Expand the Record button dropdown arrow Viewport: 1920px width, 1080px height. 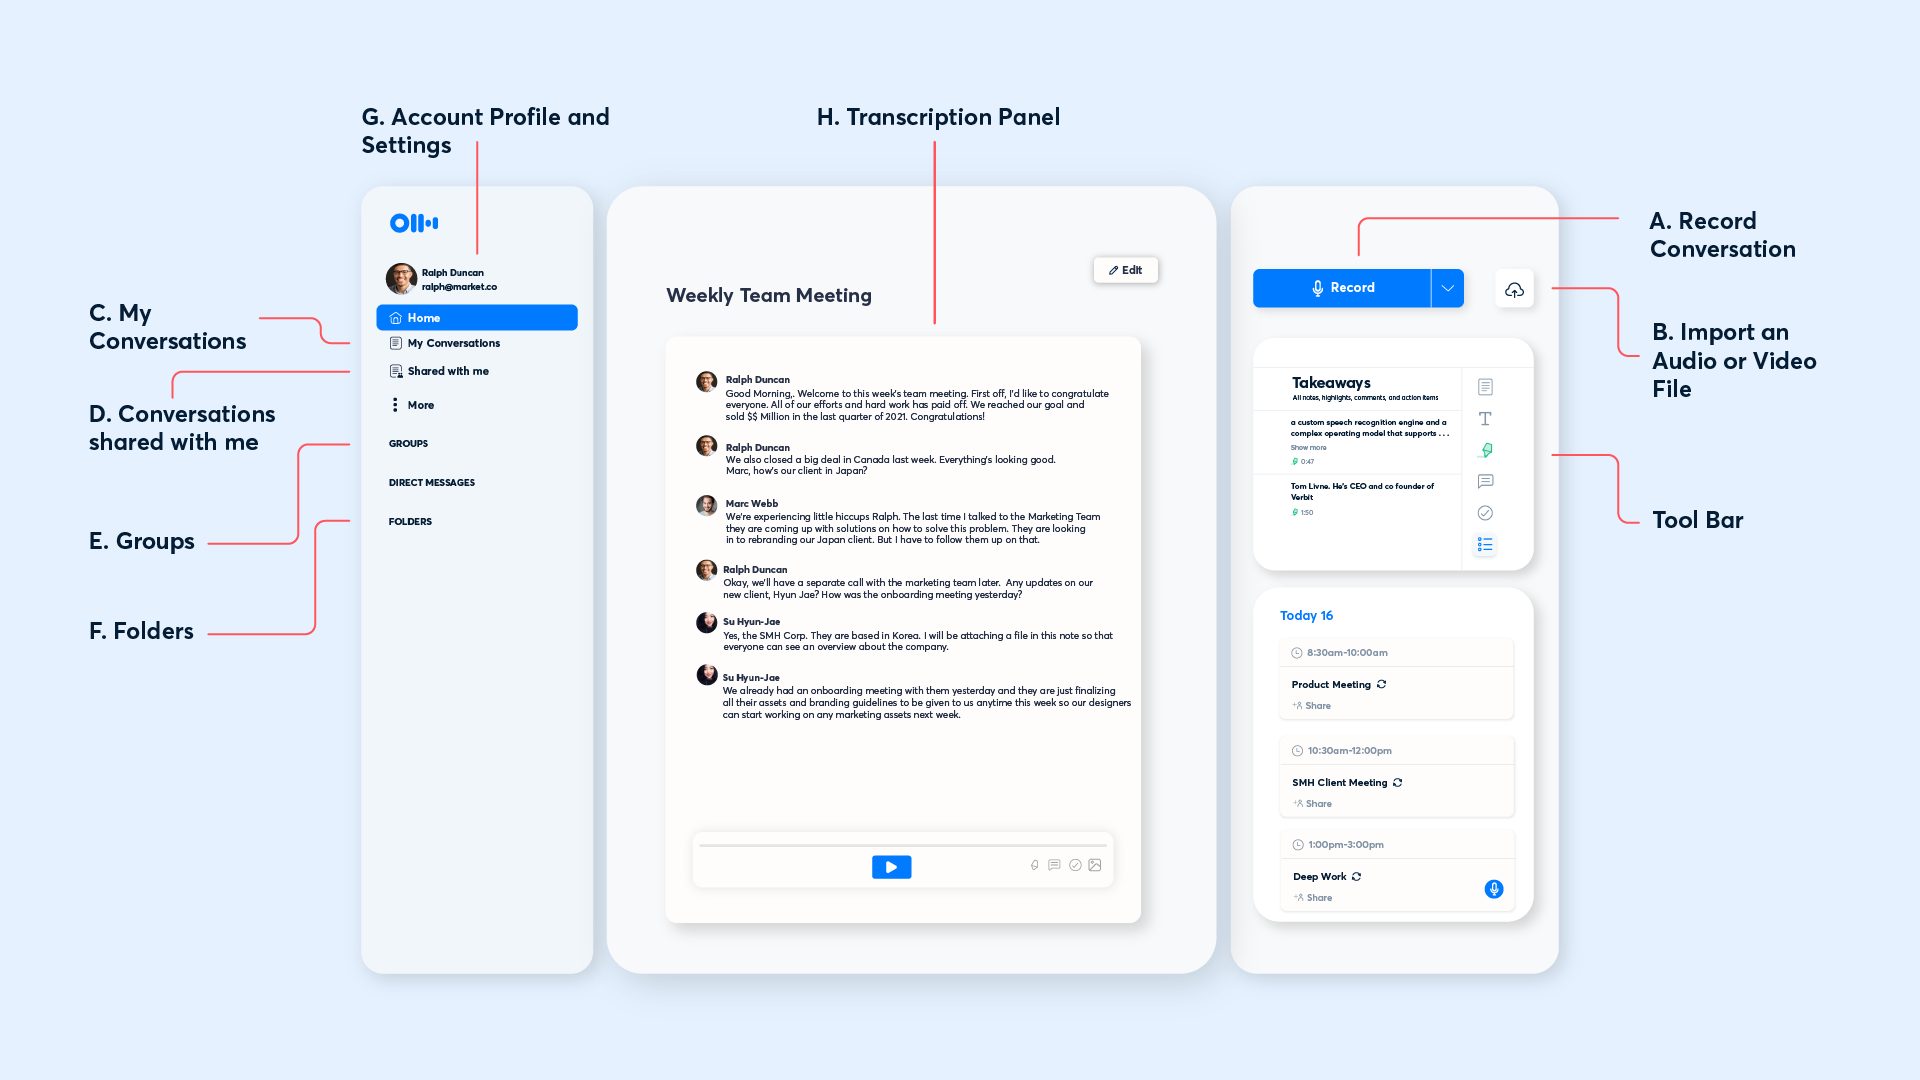point(1447,287)
